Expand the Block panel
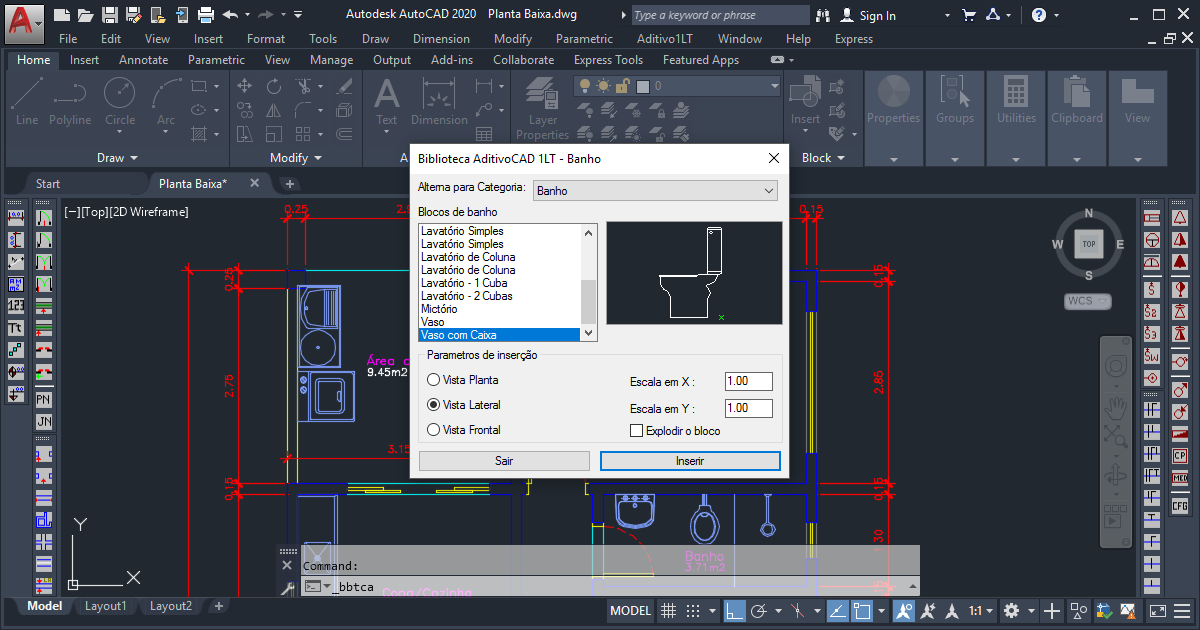 click(x=824, y=158)
